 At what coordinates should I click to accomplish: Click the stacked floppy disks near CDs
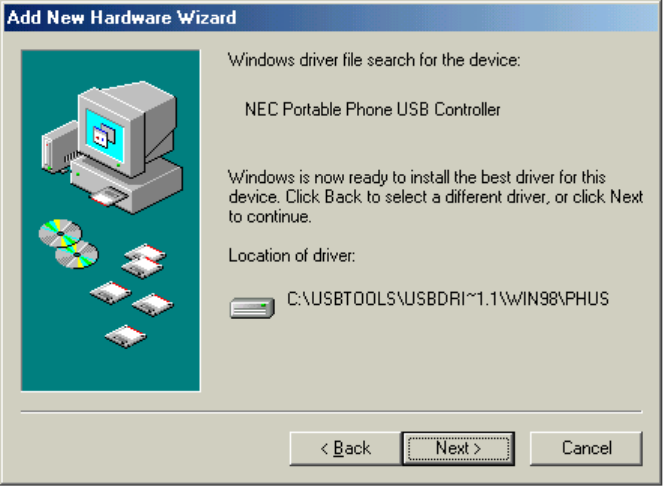[x=144, y=261]
